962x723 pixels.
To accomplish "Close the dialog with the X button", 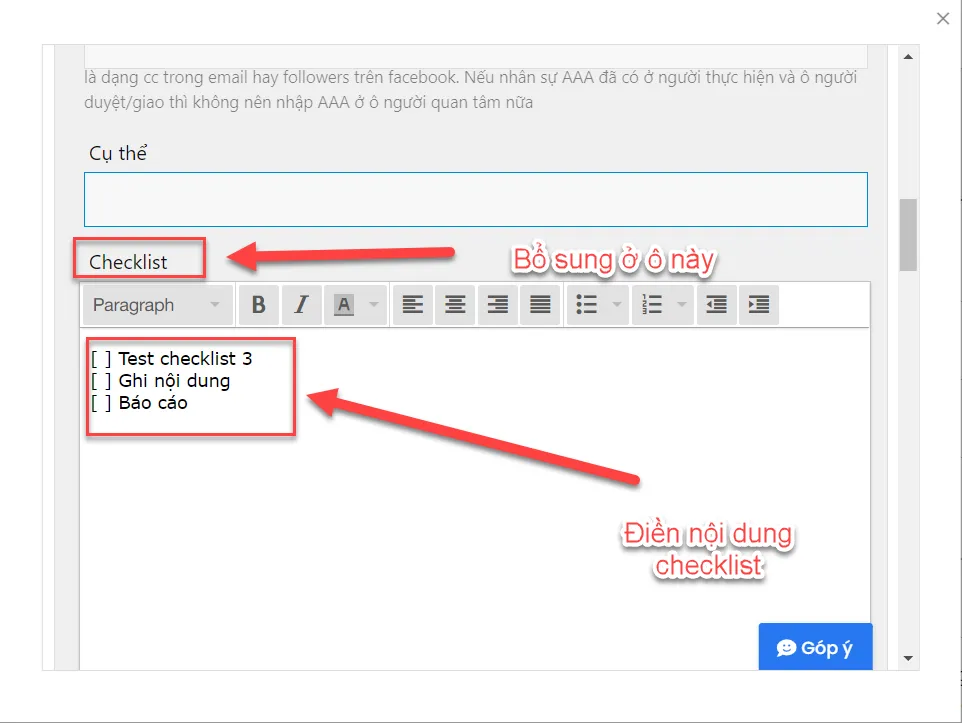I will pyautogui.click(x=943, y=19).
